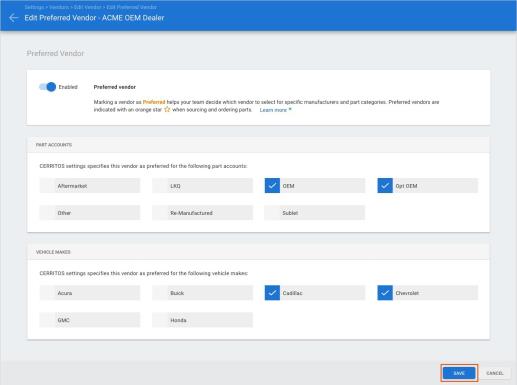Click the orange word Preferred in the description
This screenshot has height=385, width=517.
pos(154,102)
